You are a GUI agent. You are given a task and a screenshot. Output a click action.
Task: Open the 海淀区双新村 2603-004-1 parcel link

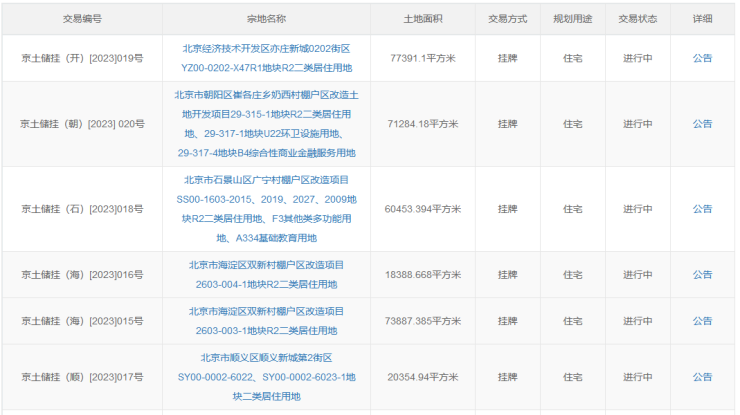pyautogui.click(x=266, y=274)
